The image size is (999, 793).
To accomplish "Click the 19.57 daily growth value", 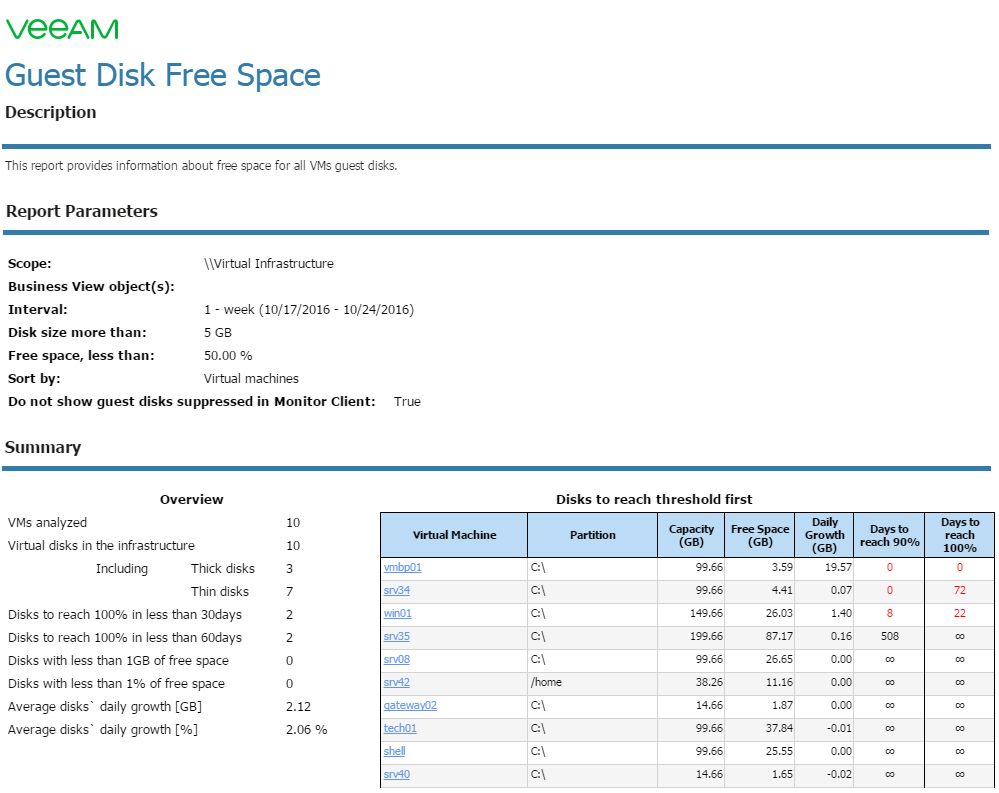I will click(x=838, y=567).
